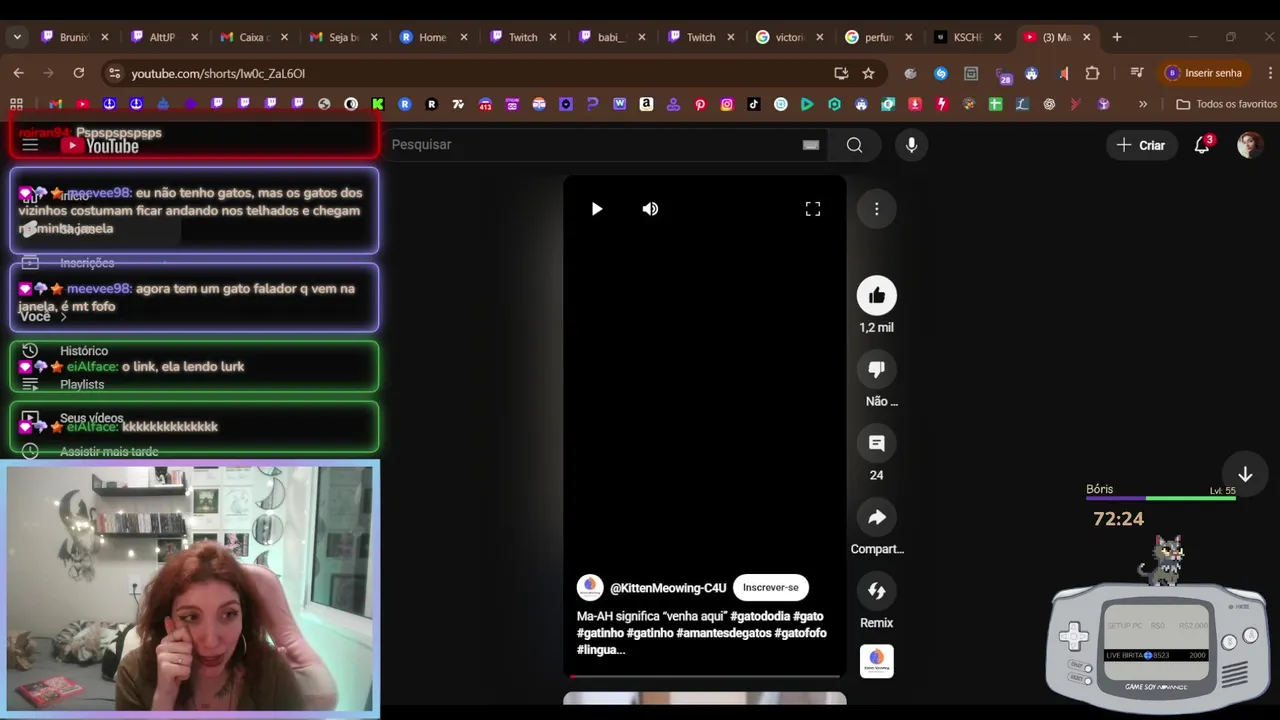Screen dimensions: 1280x720
Task: Open Playlists in YouTube sidebar
Action: click(81, 384)
